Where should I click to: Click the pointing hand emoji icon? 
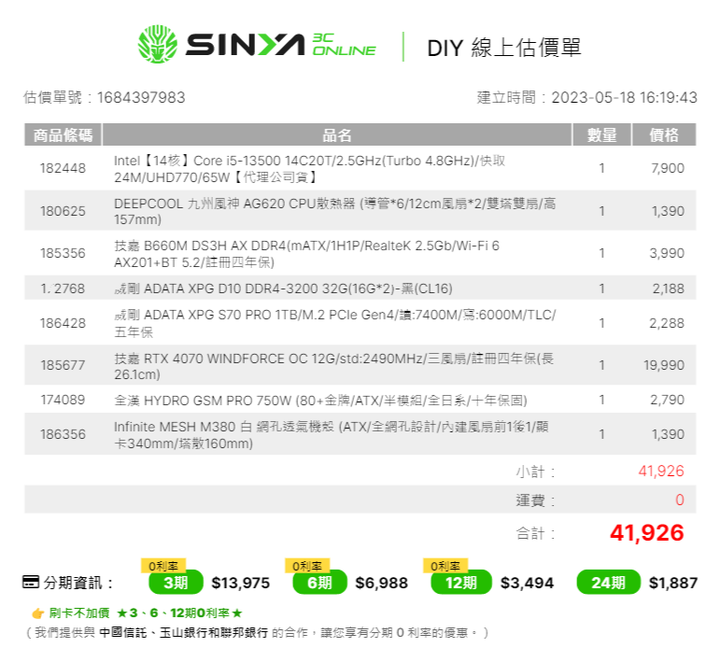(x=38, y=613)
